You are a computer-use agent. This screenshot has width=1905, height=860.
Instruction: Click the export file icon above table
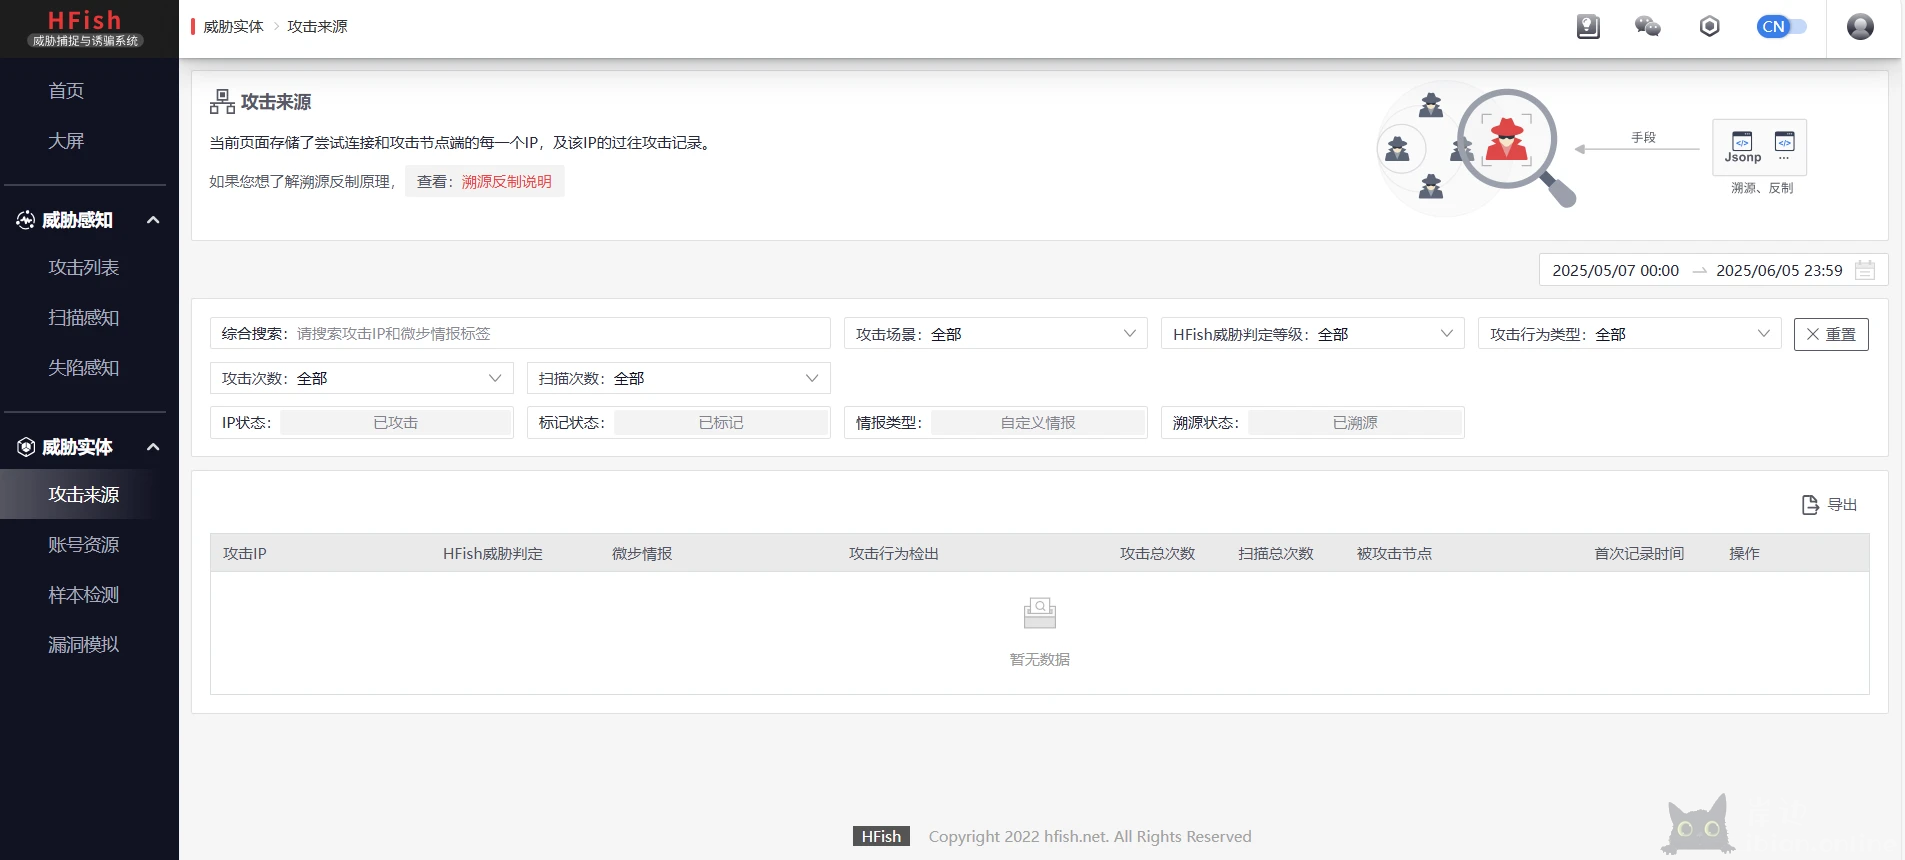(1810, 505)
